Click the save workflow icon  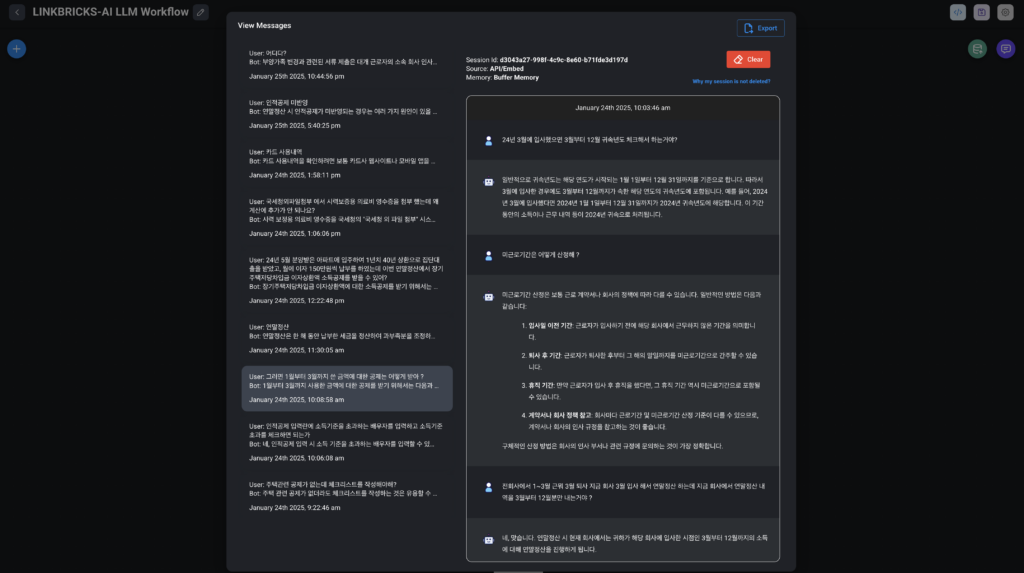pos(982,12)
